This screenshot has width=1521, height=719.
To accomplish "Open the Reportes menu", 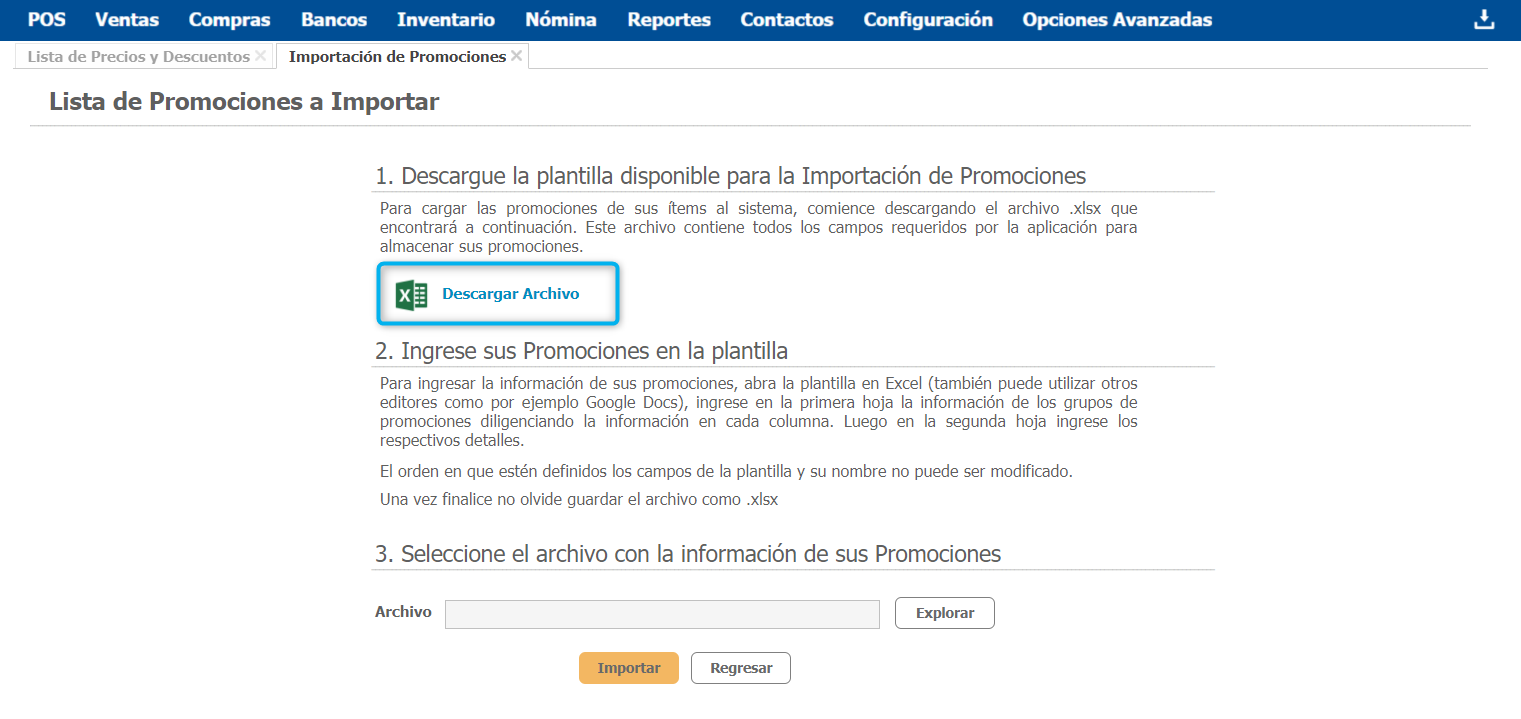I will (669, 20).
